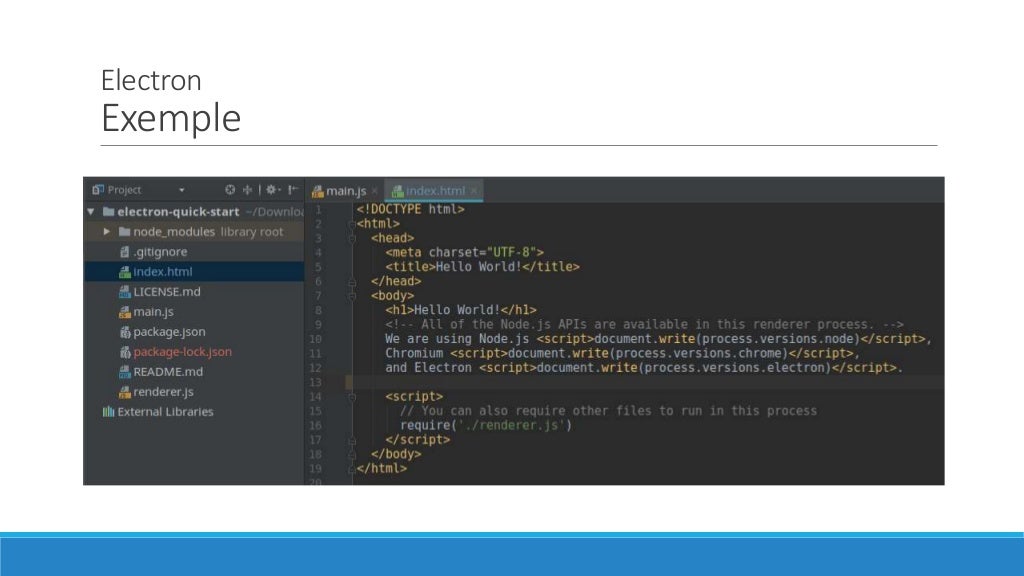
Task: Click the collapse all icon in Project panel
Action: [x=248, y=189]
